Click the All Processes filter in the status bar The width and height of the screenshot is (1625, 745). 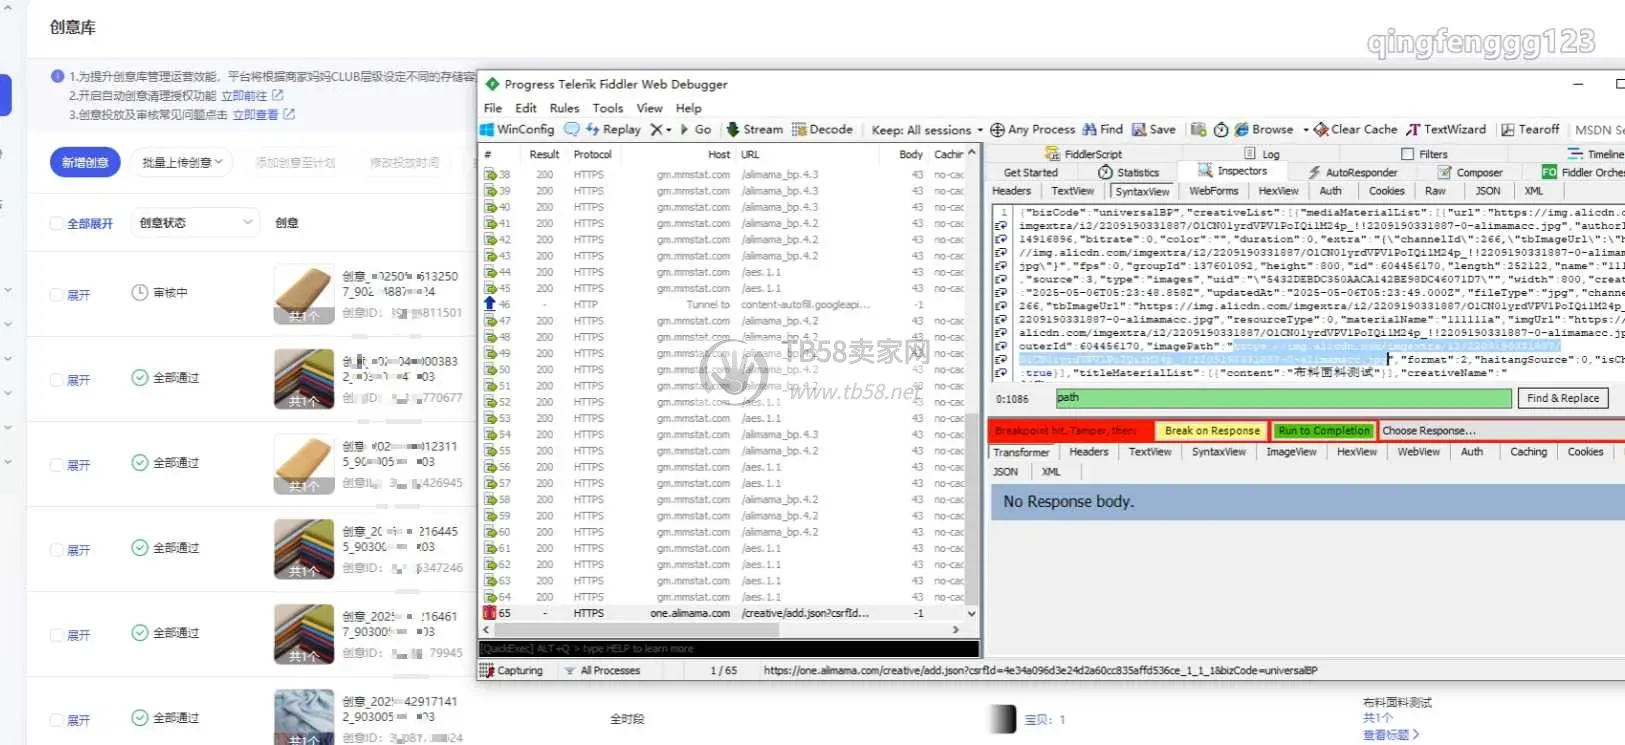(602, 670)
